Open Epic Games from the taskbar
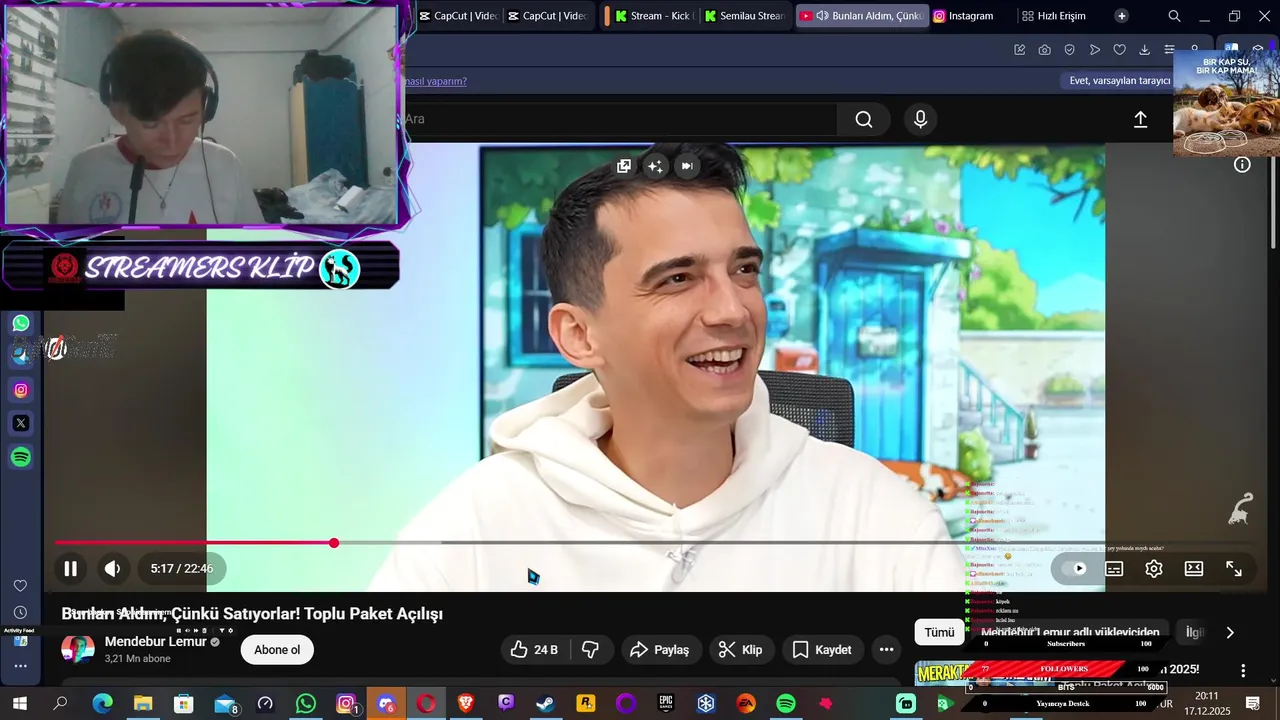Screen dimensions: 1280x720 (666, 704)
